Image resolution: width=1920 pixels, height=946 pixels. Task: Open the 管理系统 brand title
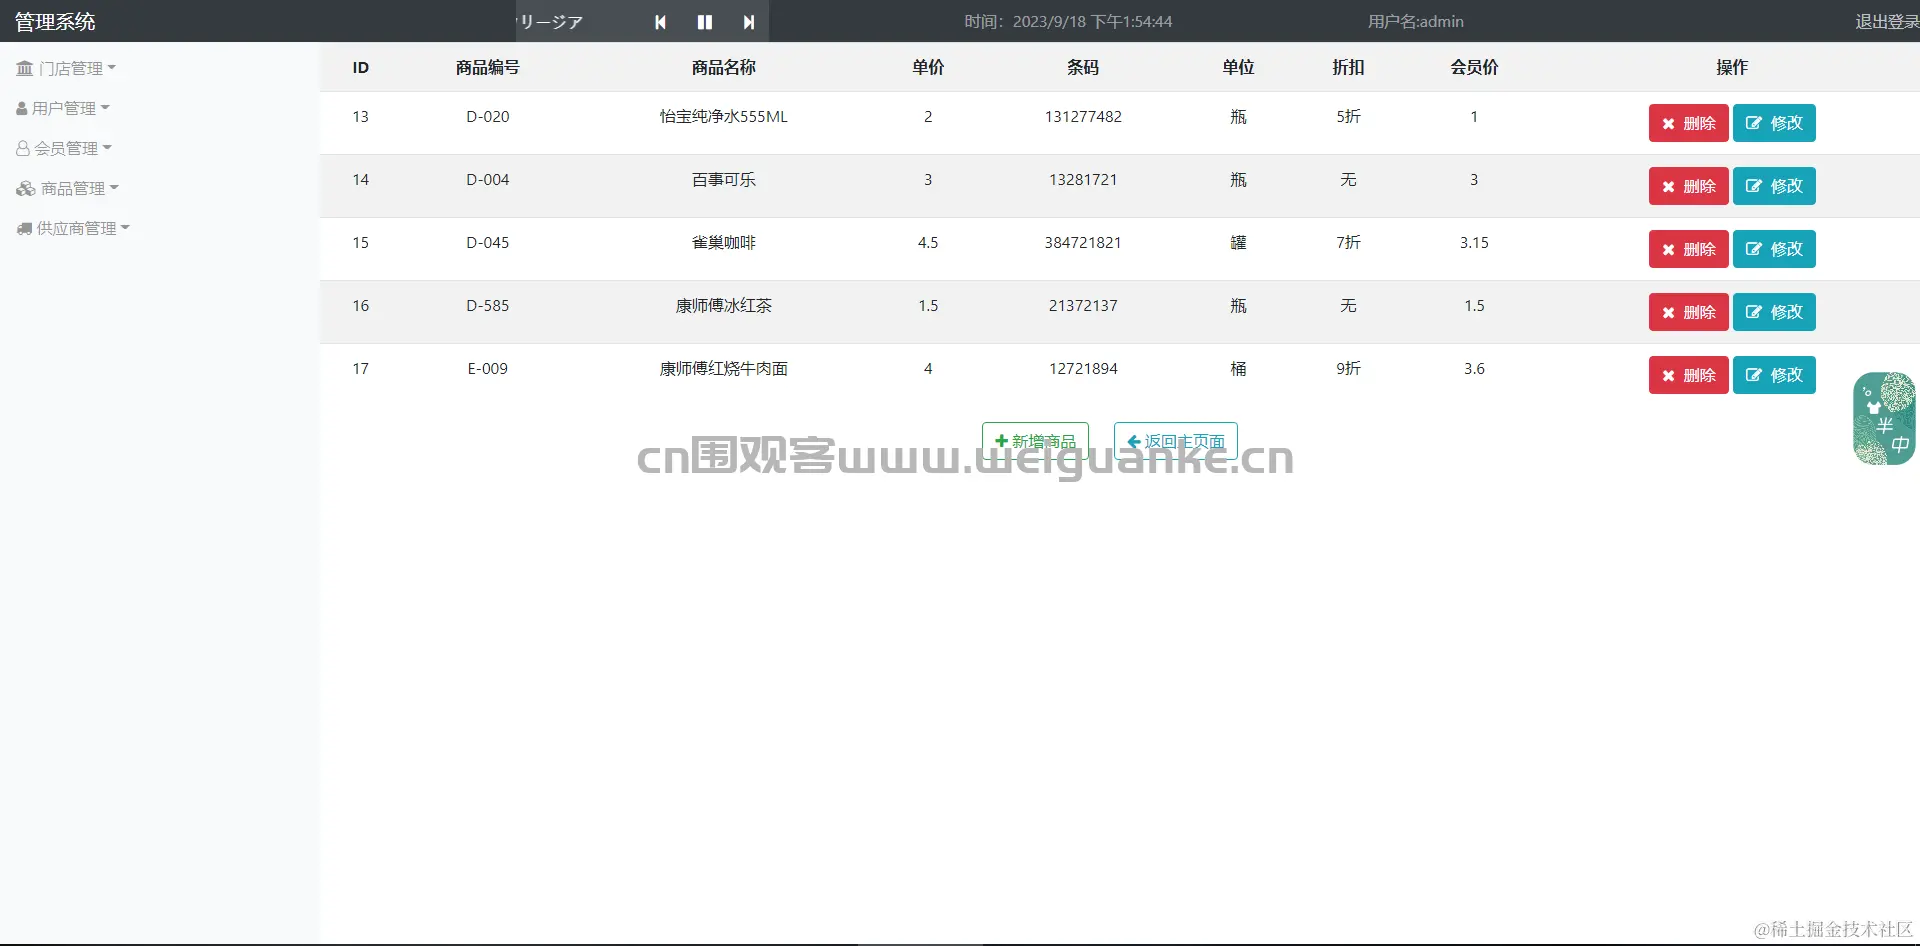coord(55,21)
